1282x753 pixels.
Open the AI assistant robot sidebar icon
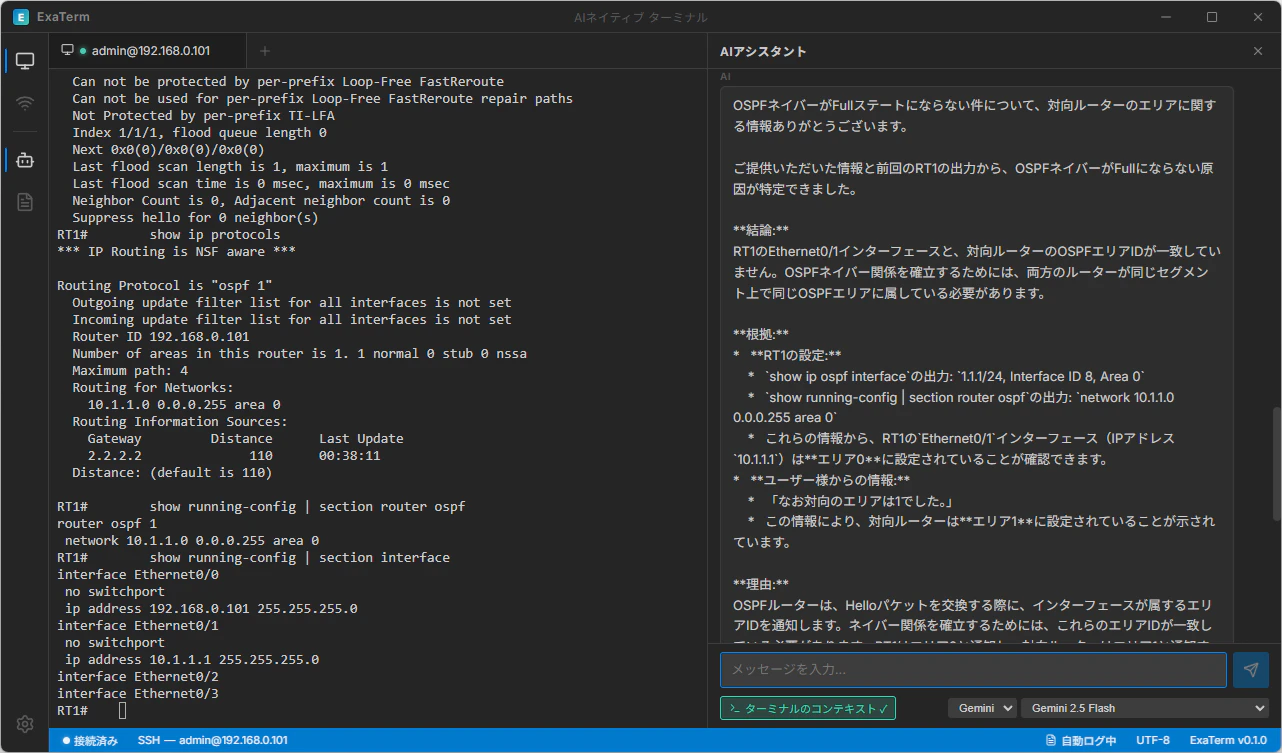coord(25,160)
